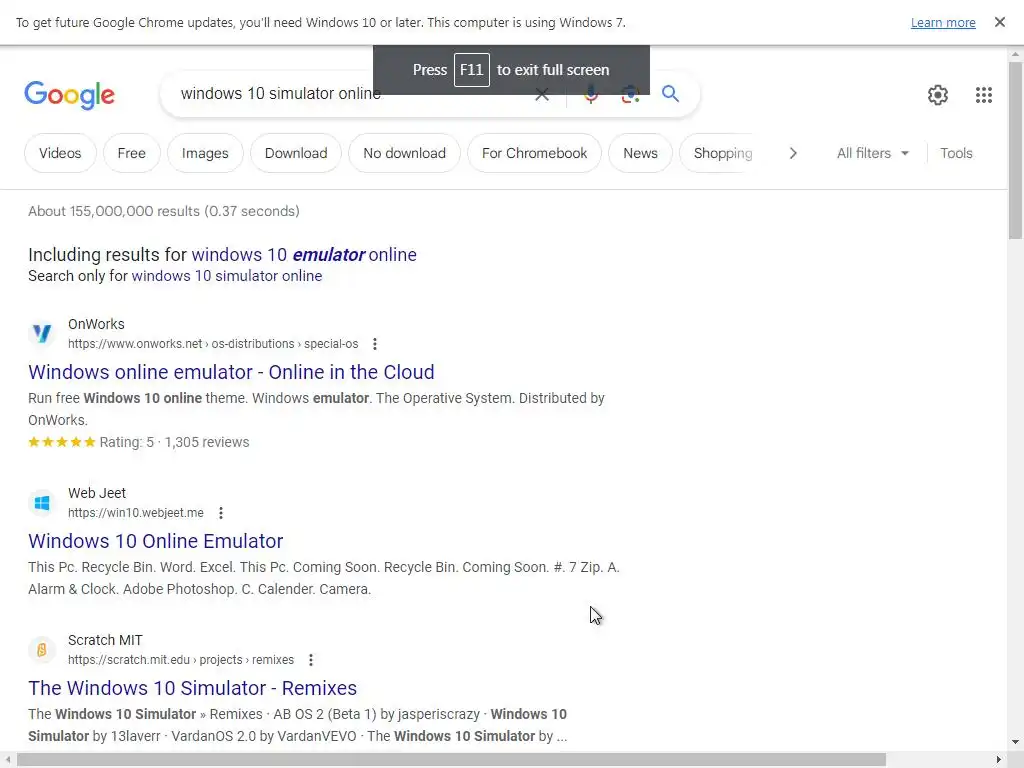Open more options for OnWorks result
Screen dimensions: 1024x768
(374, 344)
